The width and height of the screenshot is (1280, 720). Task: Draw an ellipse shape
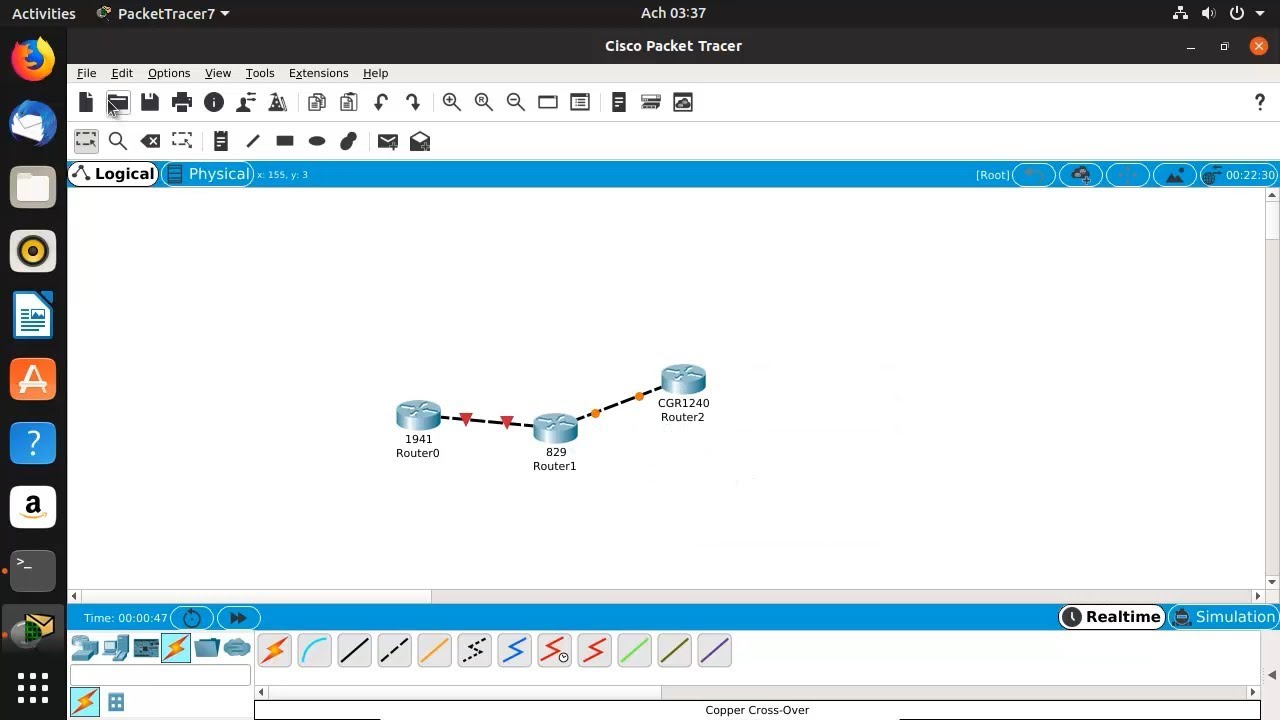[317, 141]
